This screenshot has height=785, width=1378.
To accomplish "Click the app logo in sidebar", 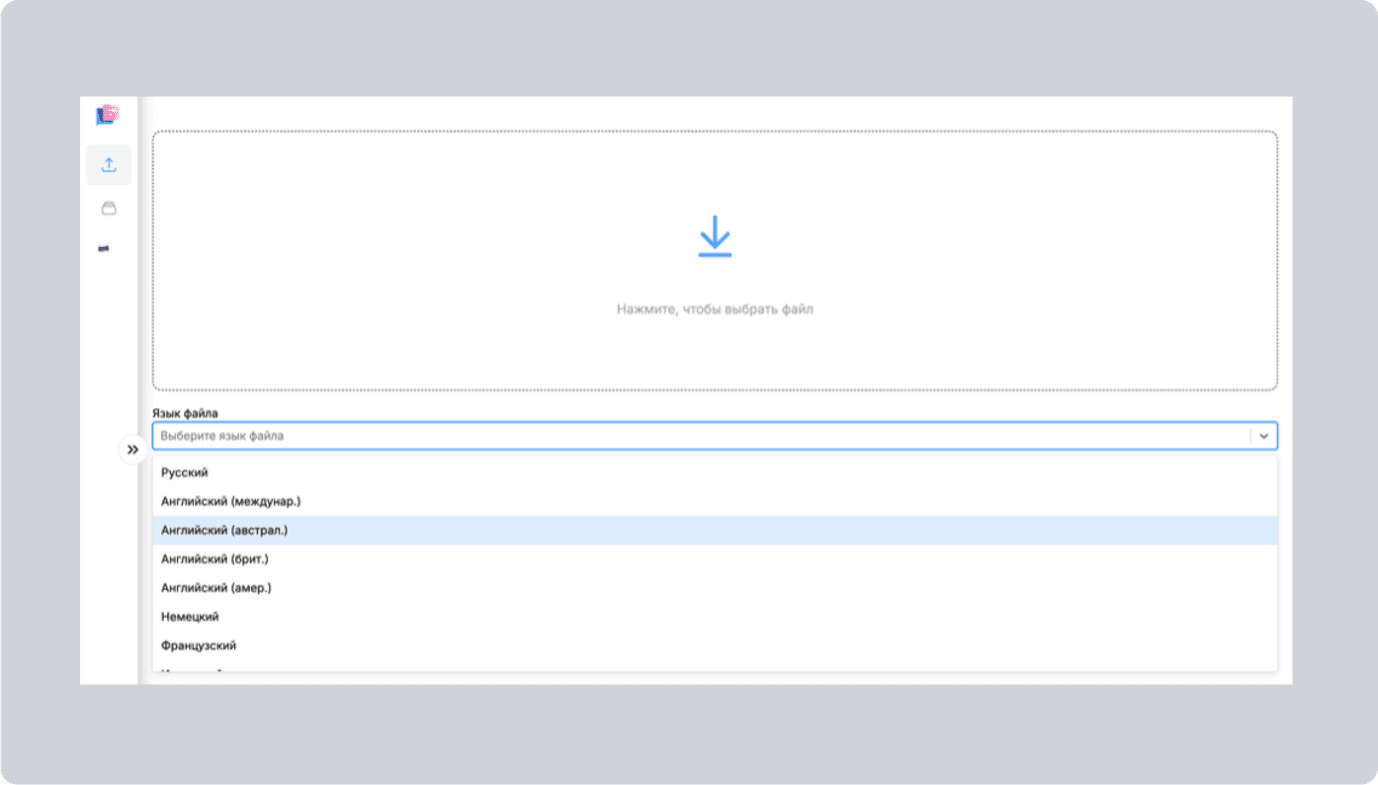I will pyautogui.click(x=107, y=115).
